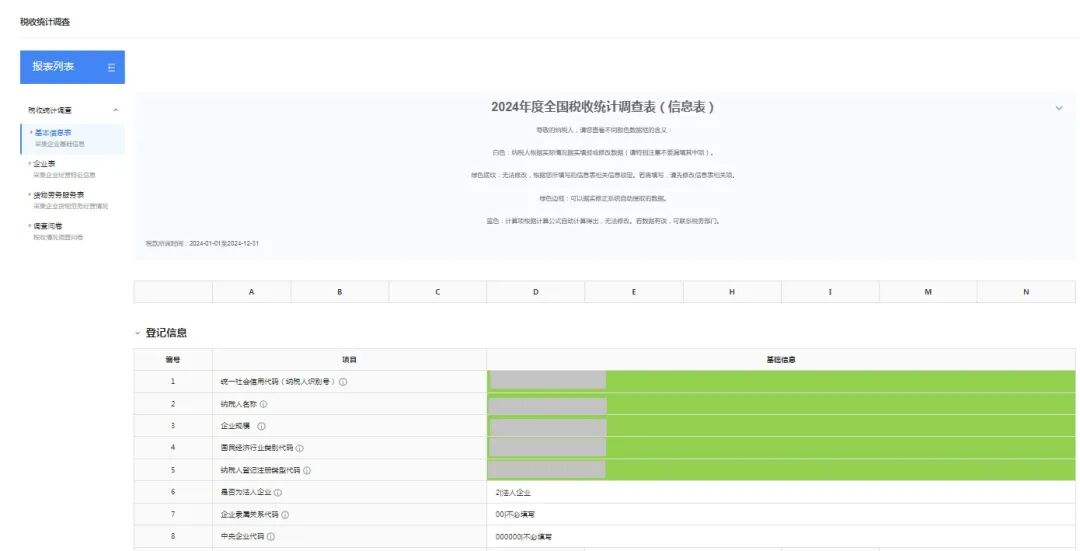The height and width of the screenshot is (551, 1080).
Task: Collapse the 税收统计调查 sidebar group
Action: click(x=116, y=110)
